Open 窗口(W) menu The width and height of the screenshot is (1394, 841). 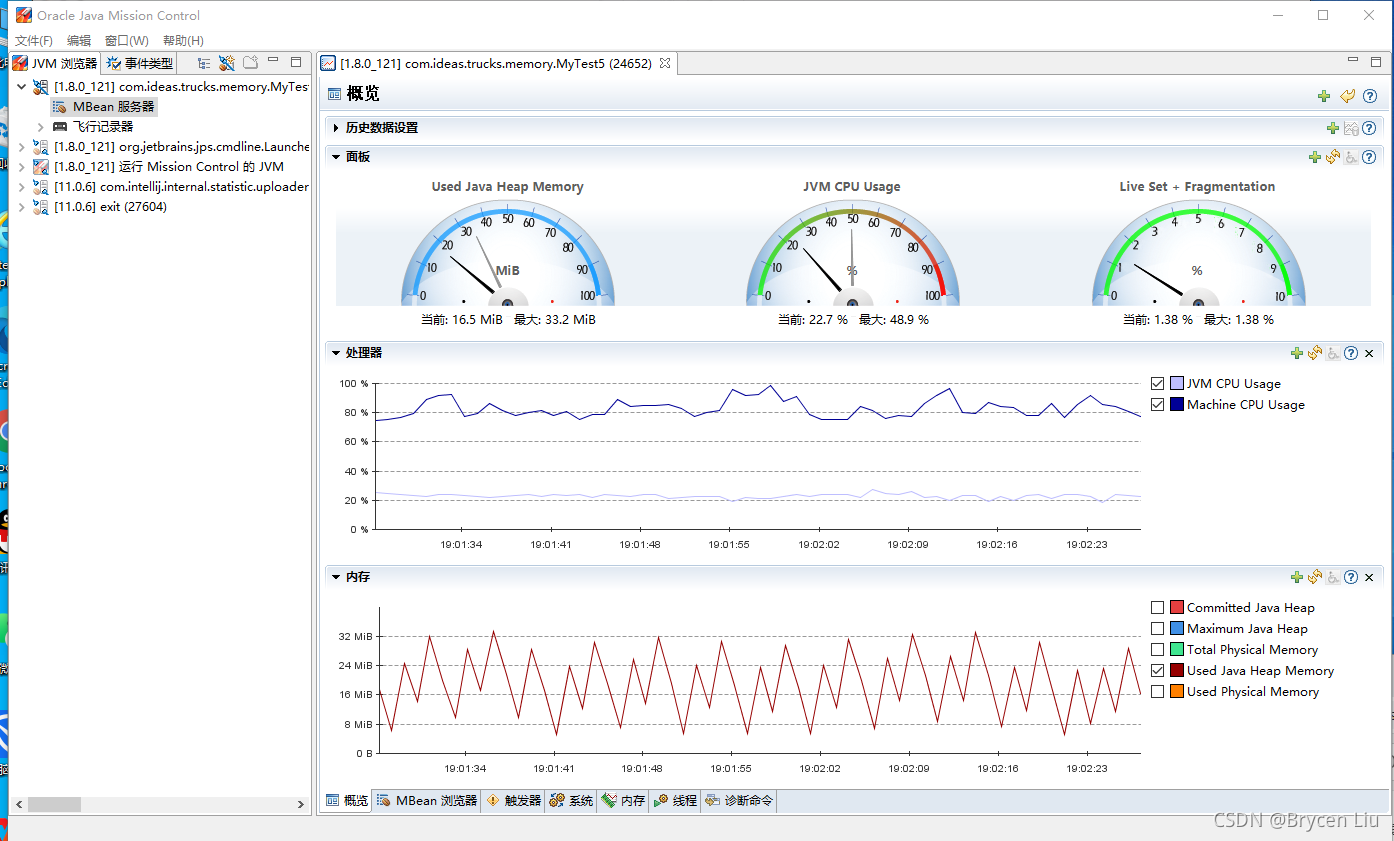(x=126, y=41)
